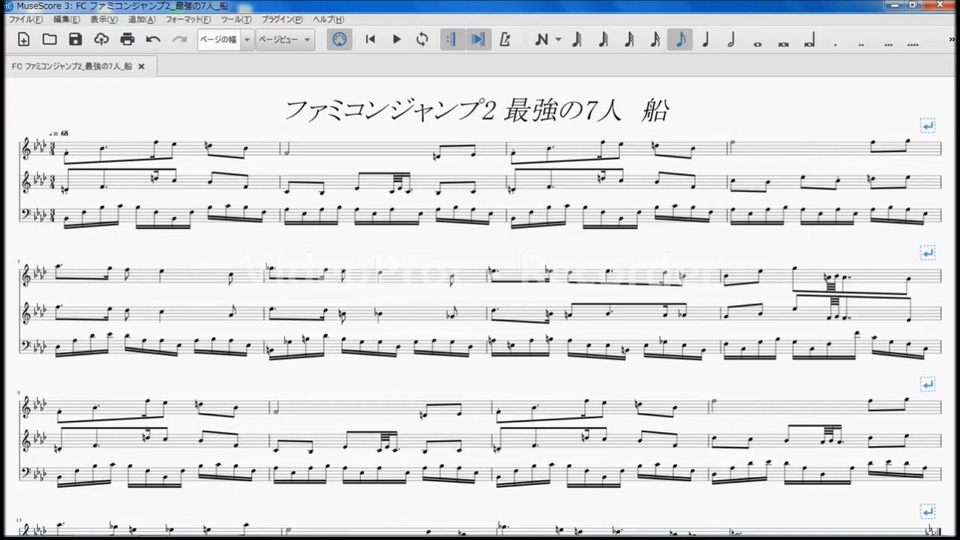Select the longa note duration
This screenshot has width=960, height=540.
coord(809,41)
